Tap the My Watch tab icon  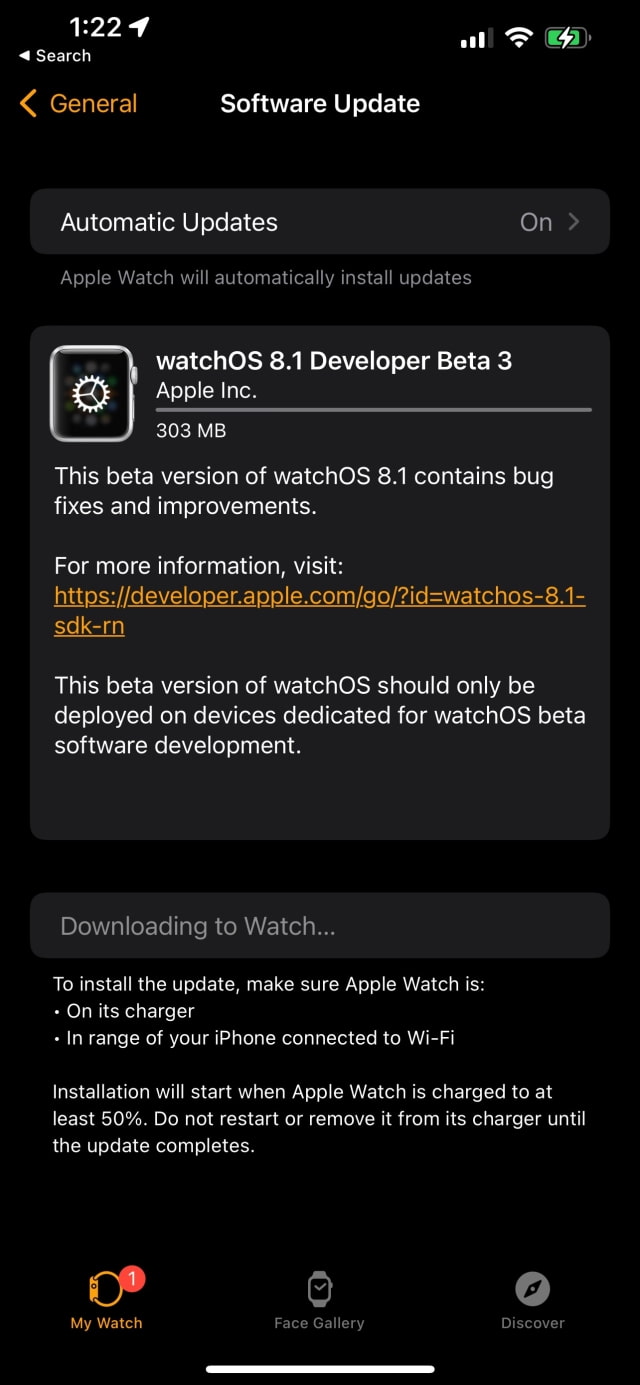[x=105, y=1290]
